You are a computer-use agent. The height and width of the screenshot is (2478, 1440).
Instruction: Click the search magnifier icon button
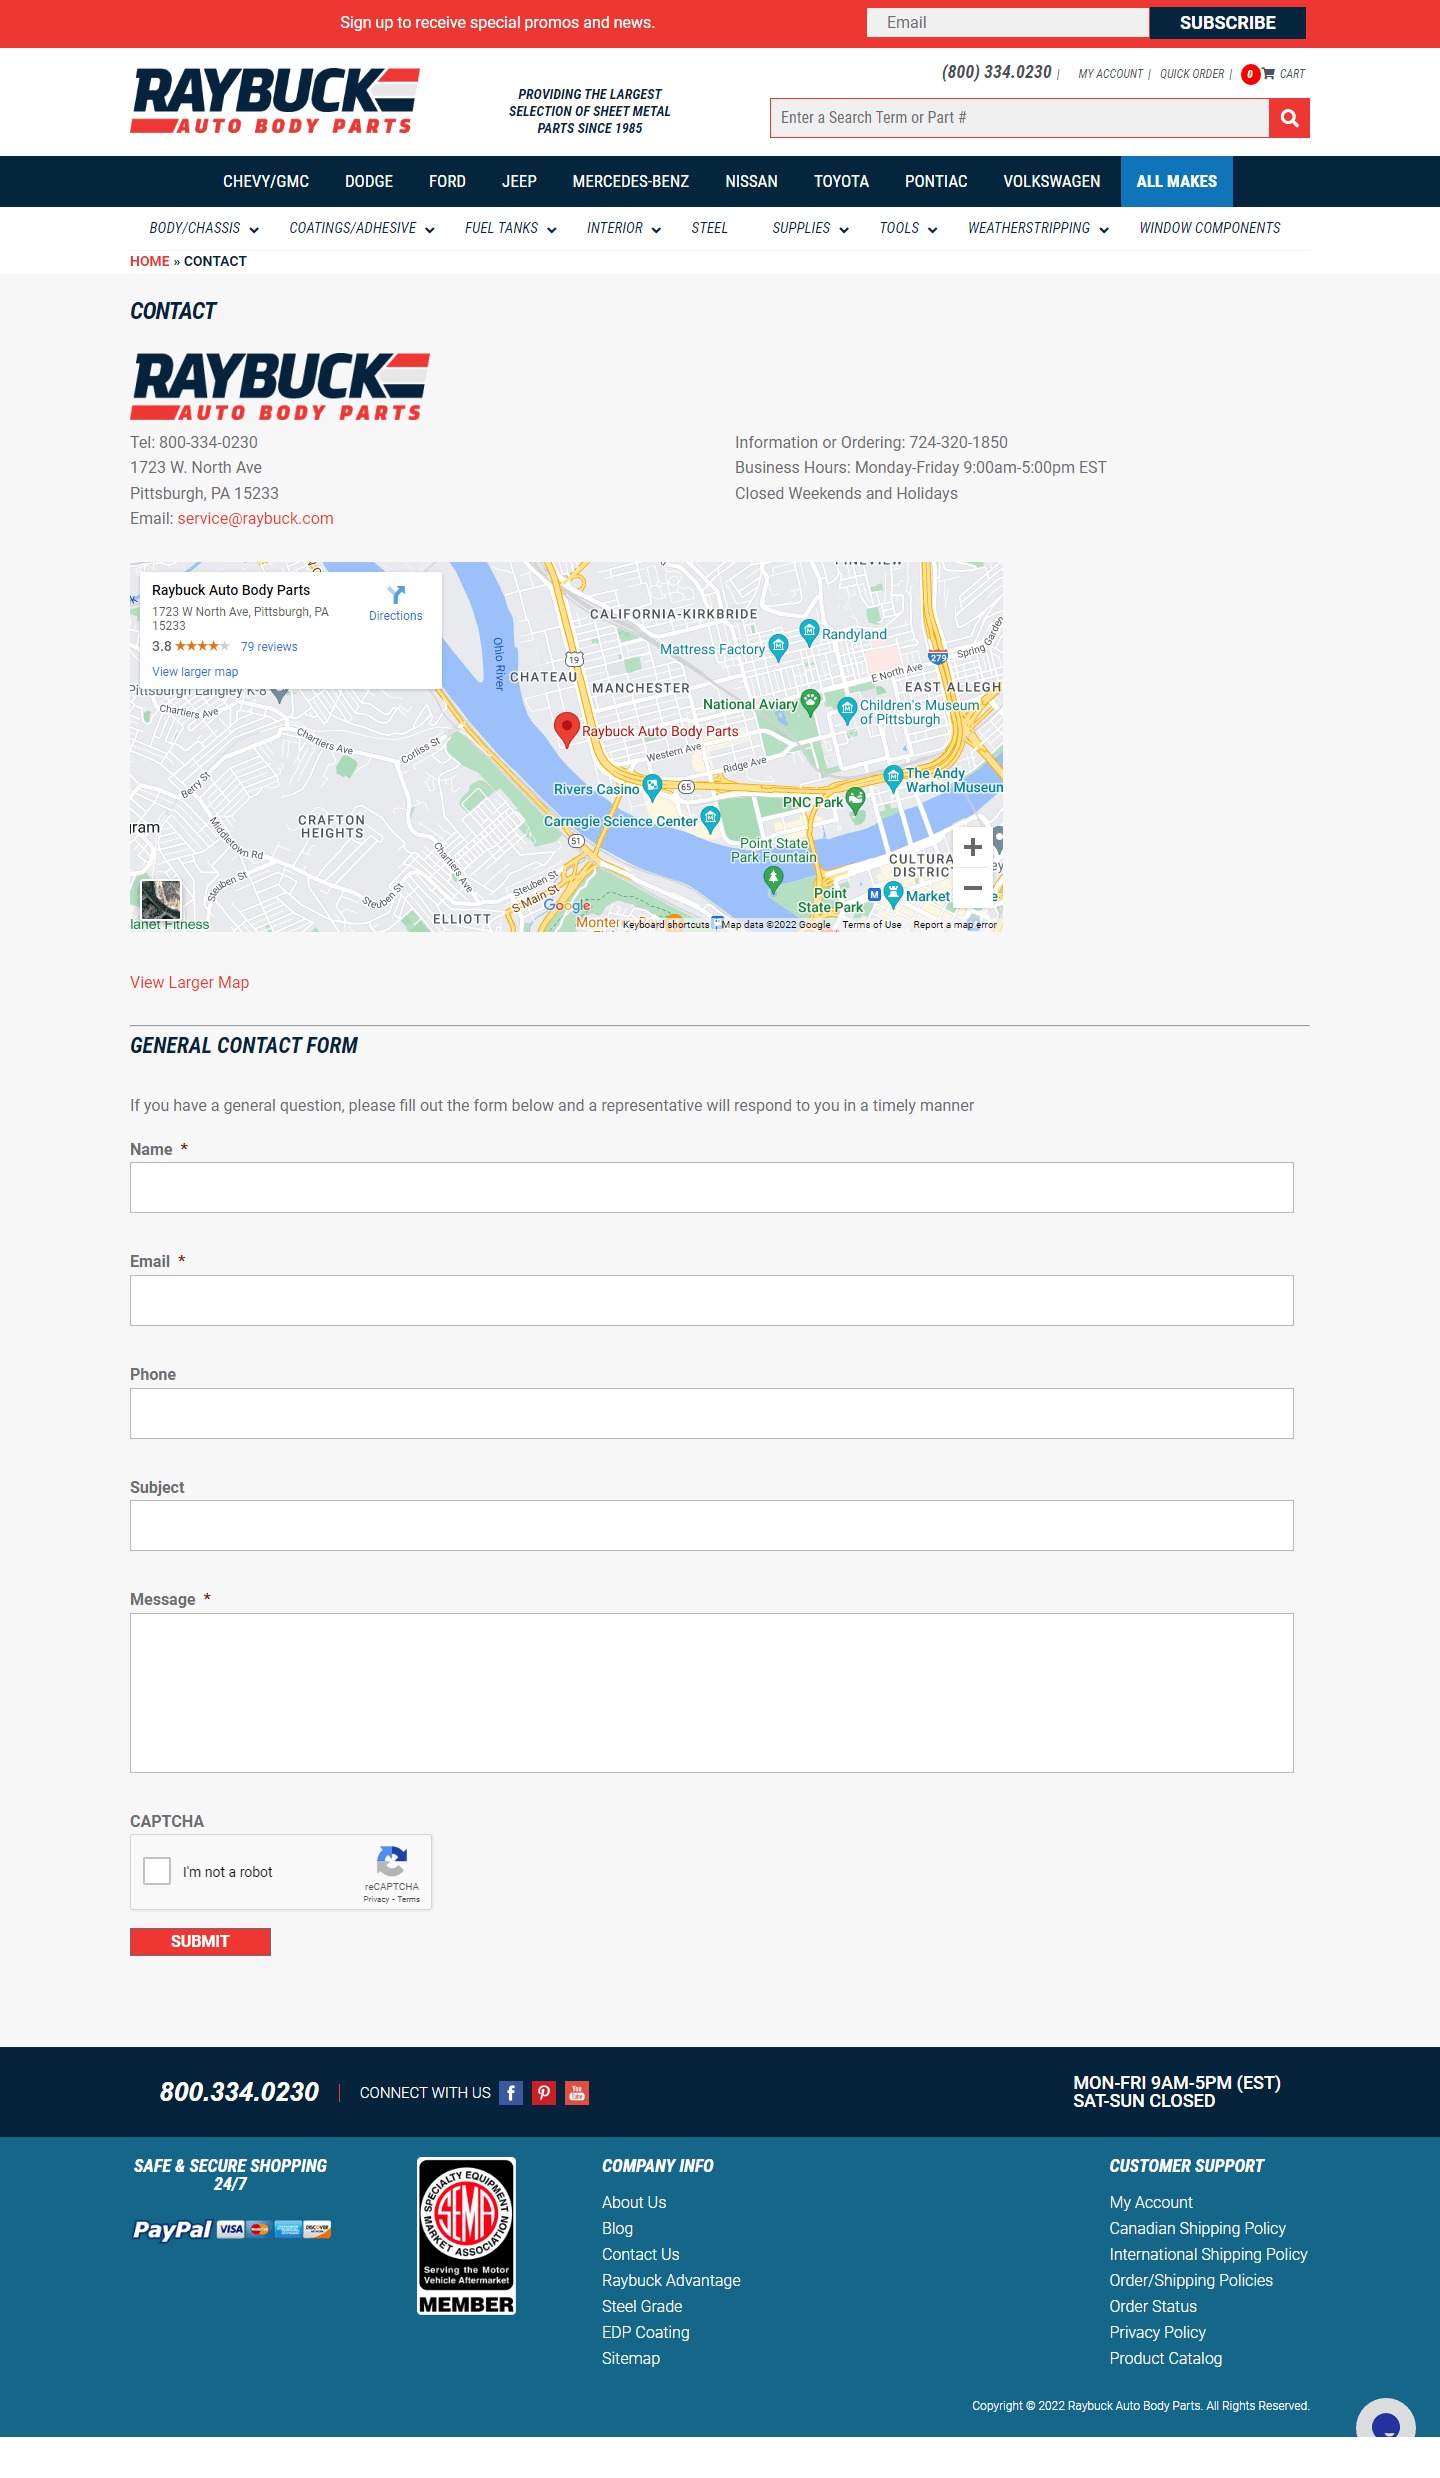tap(1289, 118)
